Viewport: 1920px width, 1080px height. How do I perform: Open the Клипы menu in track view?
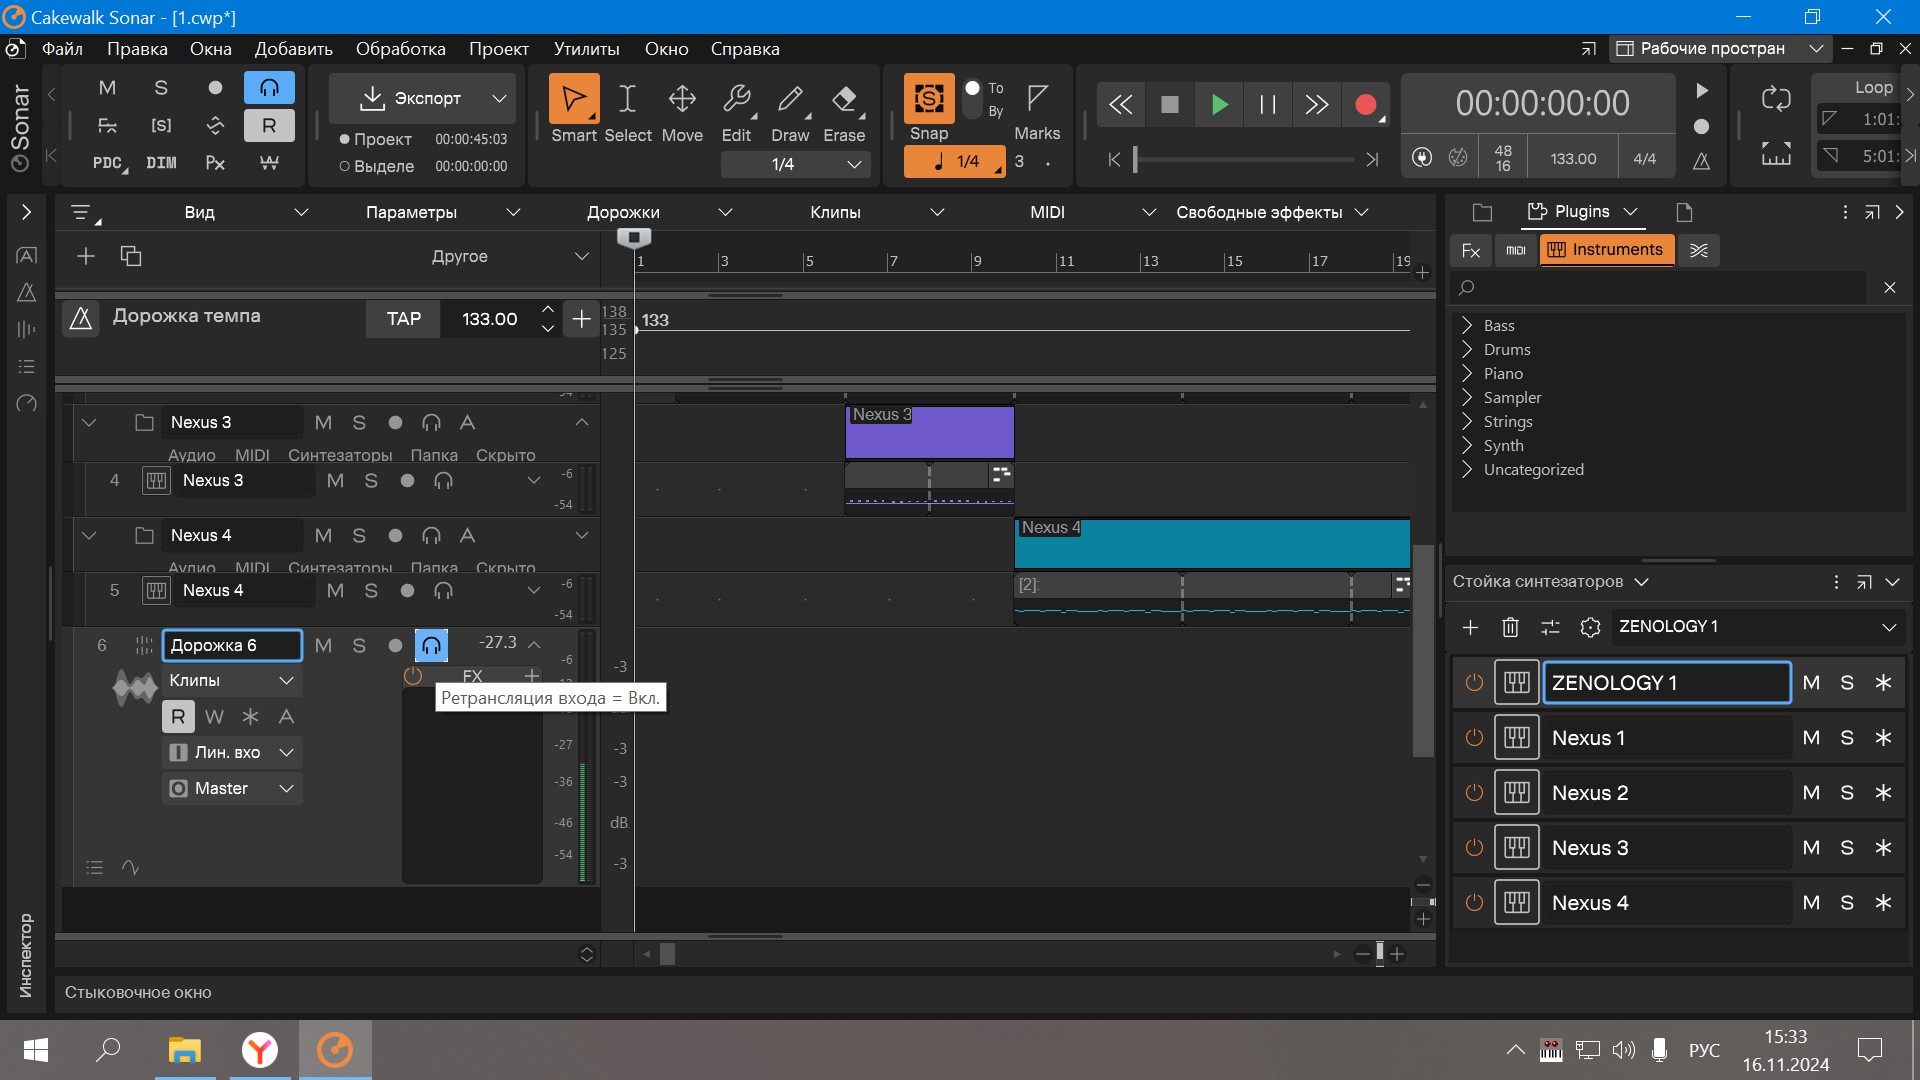[x=876, y=212]
